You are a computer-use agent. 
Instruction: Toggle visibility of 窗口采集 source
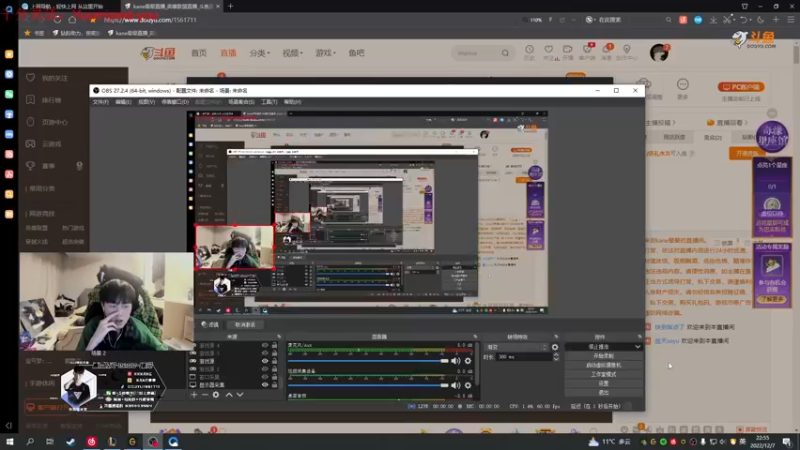pos(265,377)
